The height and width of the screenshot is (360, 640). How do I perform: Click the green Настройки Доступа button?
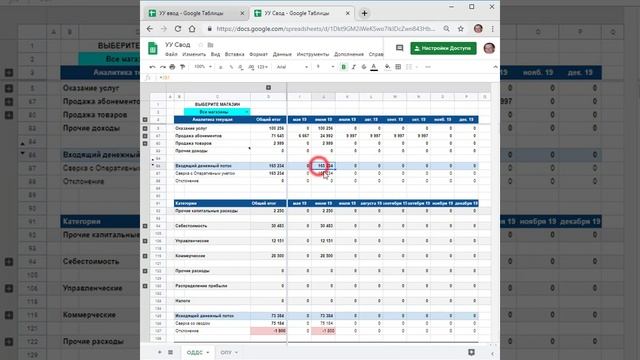tap(443, 48)
